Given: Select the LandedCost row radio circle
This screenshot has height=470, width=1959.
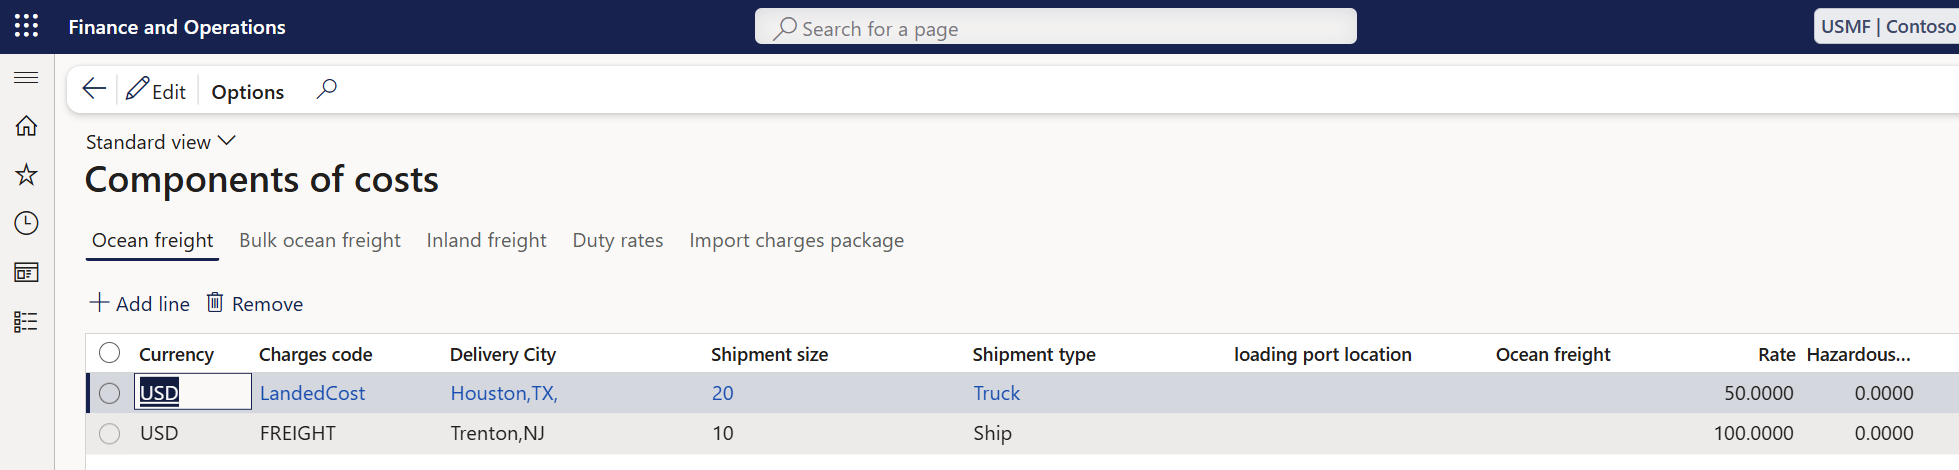Looking at the screenshot, I should [110, 393].
